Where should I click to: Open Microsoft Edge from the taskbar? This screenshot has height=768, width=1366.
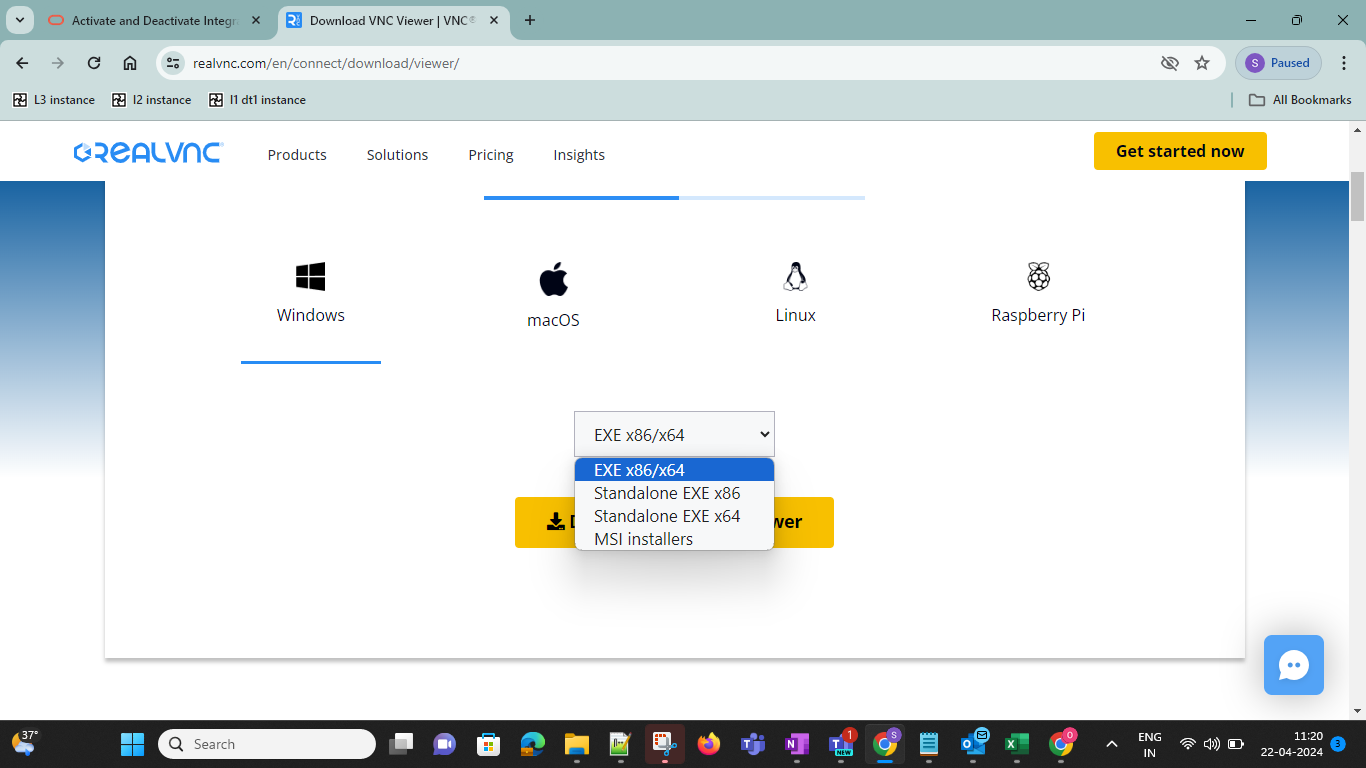[x=533, y=744]
